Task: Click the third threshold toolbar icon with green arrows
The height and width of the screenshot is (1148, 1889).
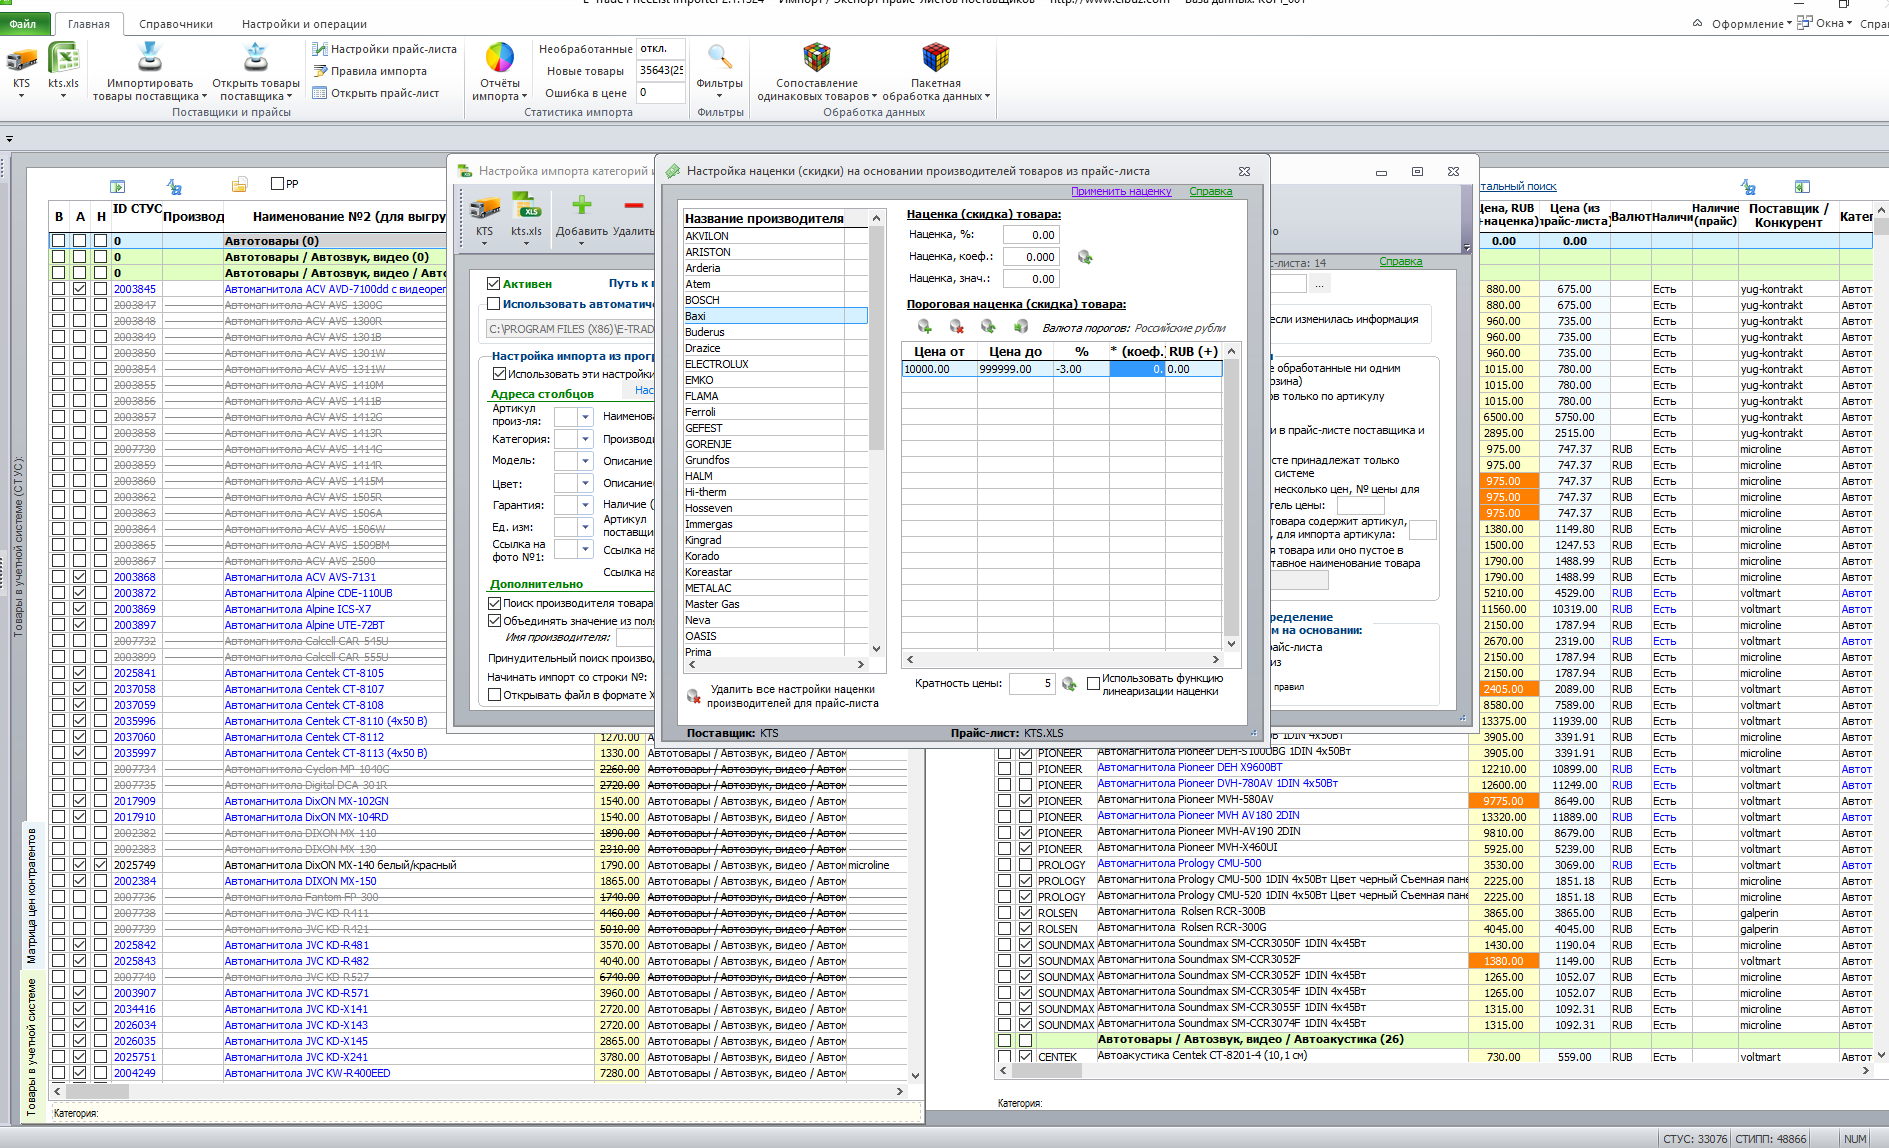Action: [988, 327]
